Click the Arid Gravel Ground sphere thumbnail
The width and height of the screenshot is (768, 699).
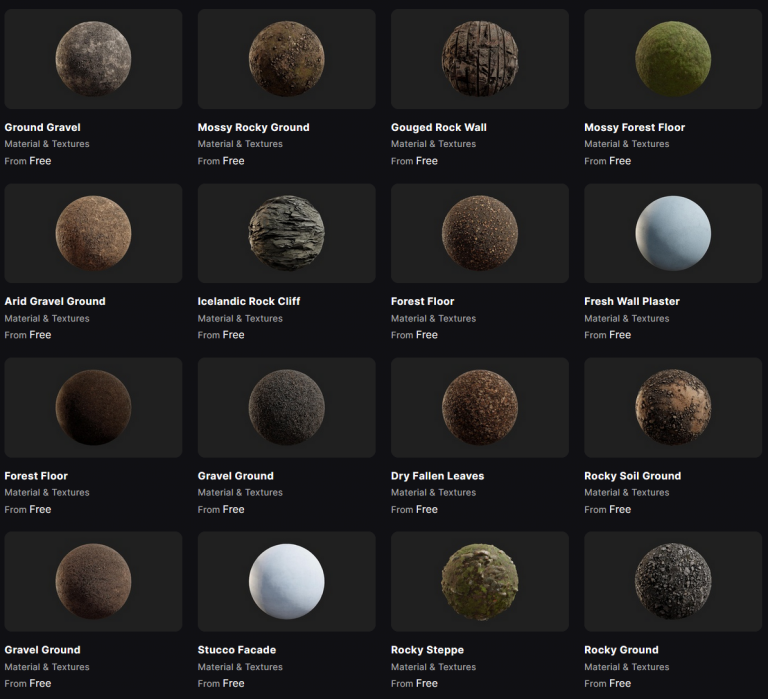(93, 233)
